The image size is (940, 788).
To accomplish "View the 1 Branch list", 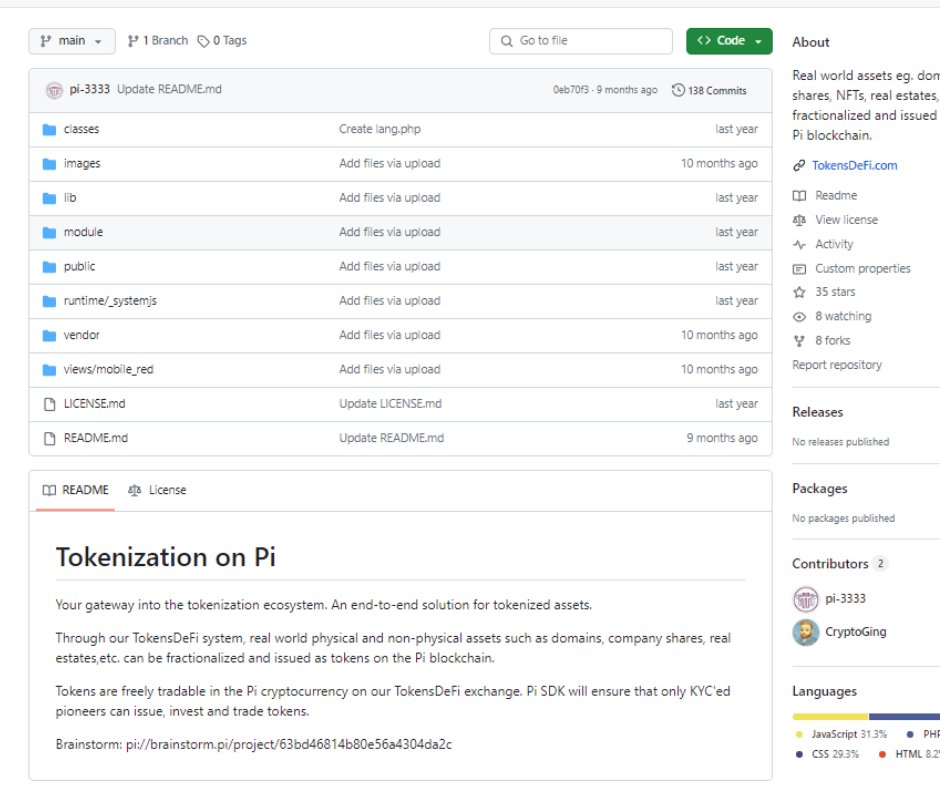I will point(158,41).
